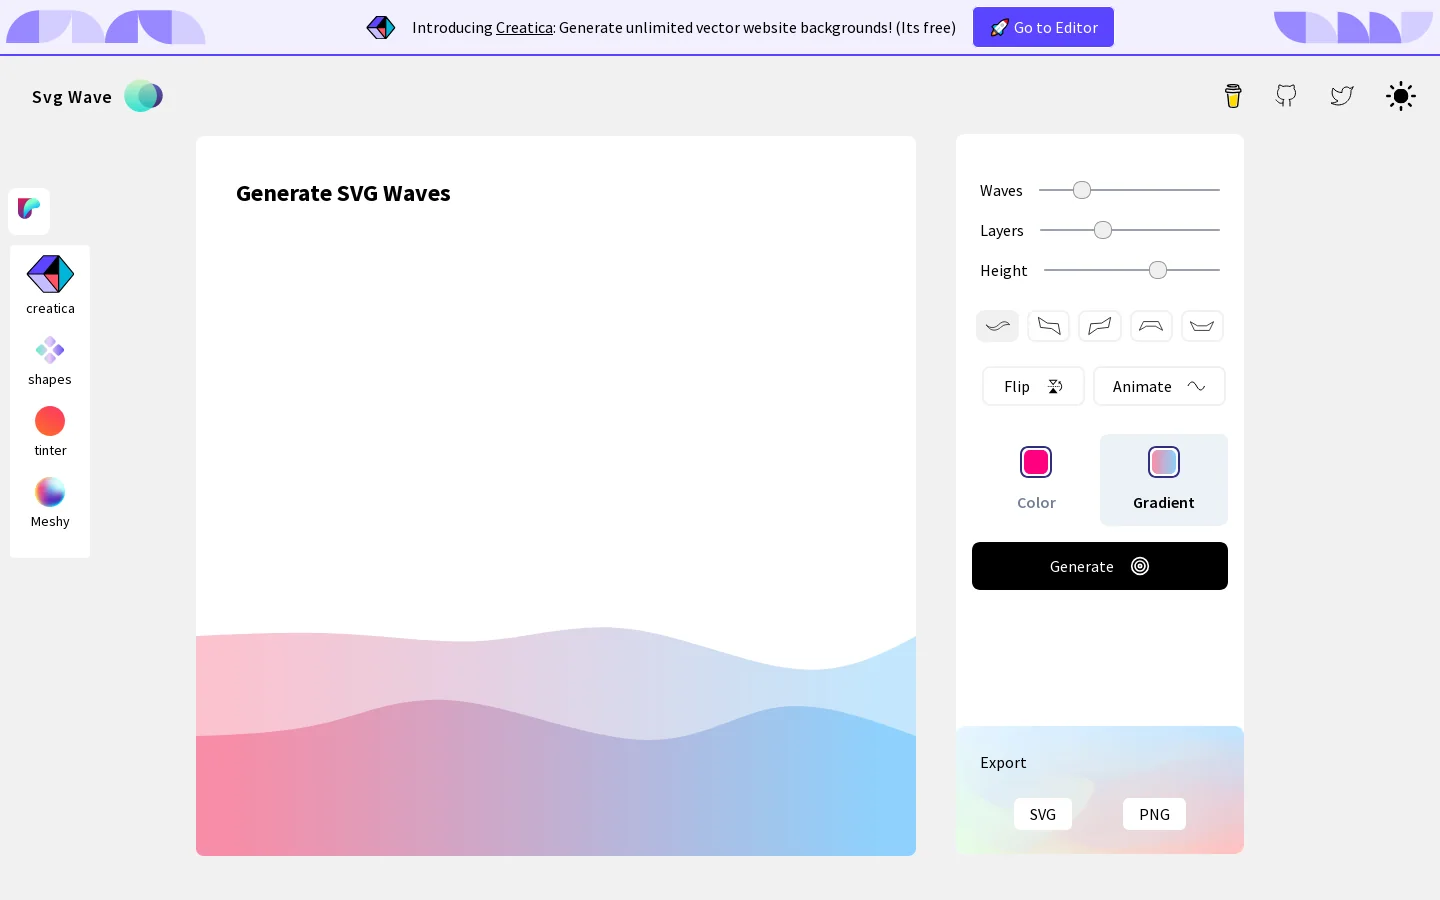Adjust the Height slider handle

(1158, 270)
